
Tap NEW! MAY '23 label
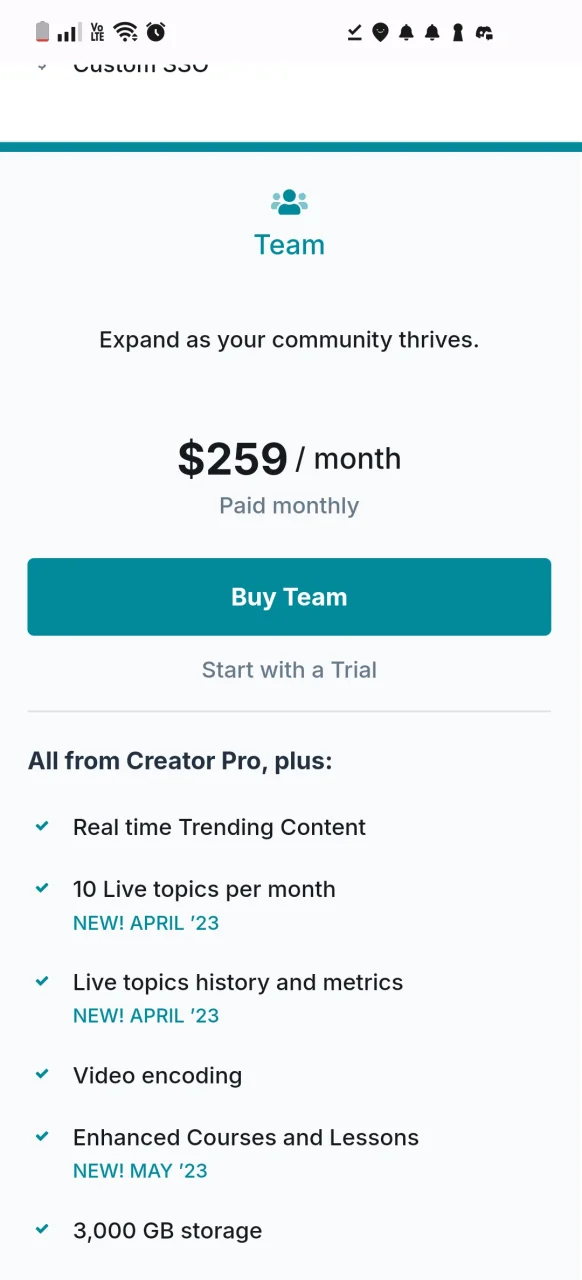140,1171
